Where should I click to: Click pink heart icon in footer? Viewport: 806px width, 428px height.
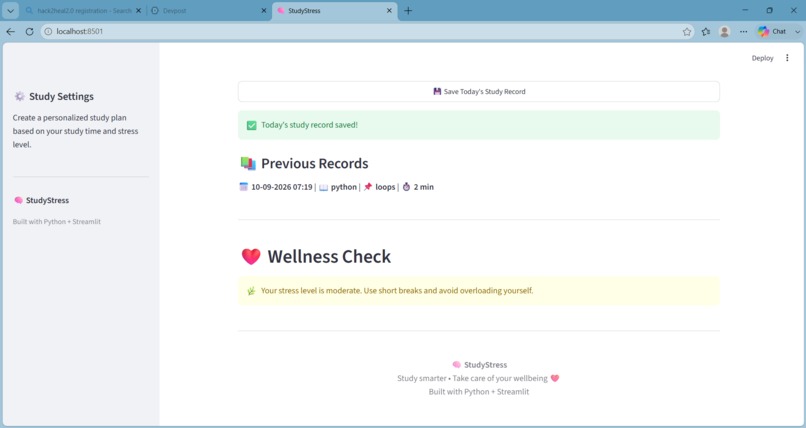(x=555, y=378)
